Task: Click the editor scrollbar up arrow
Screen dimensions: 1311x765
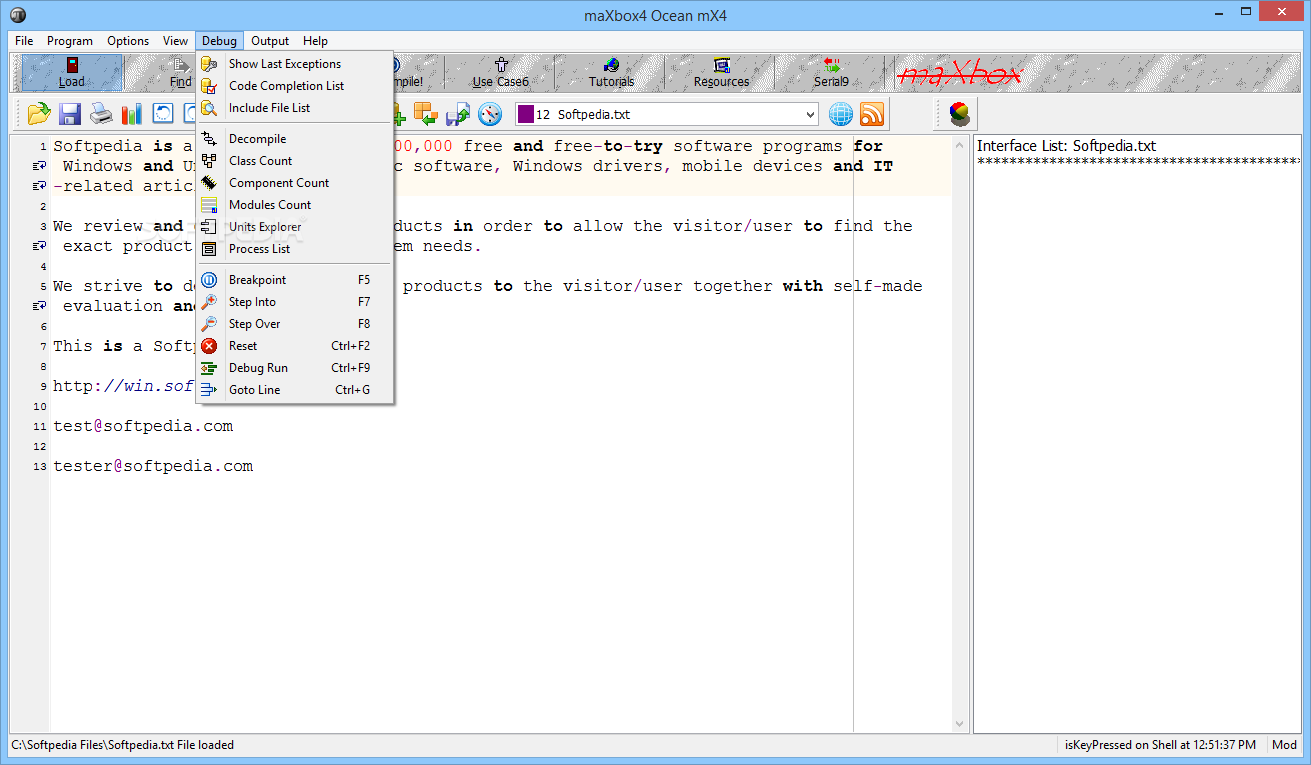Action: pos(960,144)
